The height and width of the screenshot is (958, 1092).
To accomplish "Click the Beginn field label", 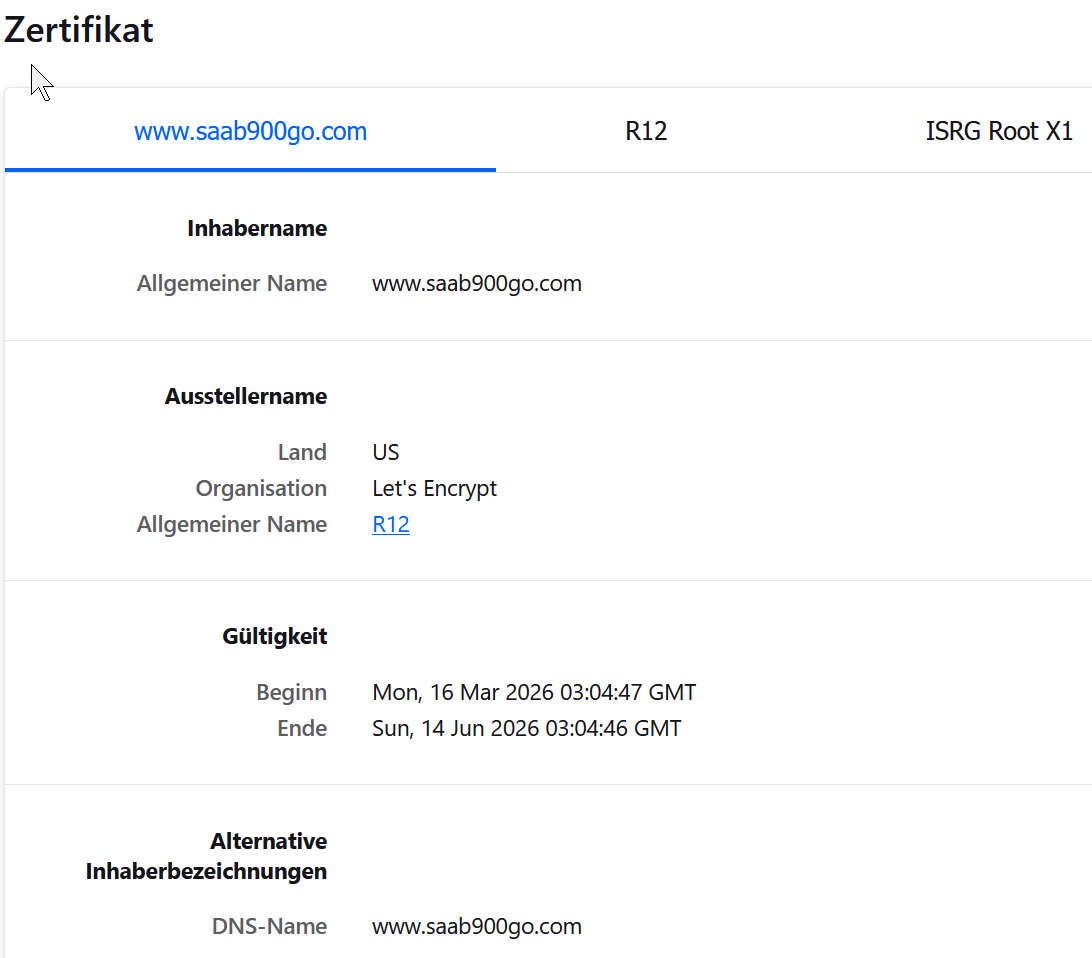I will (291, 692).
